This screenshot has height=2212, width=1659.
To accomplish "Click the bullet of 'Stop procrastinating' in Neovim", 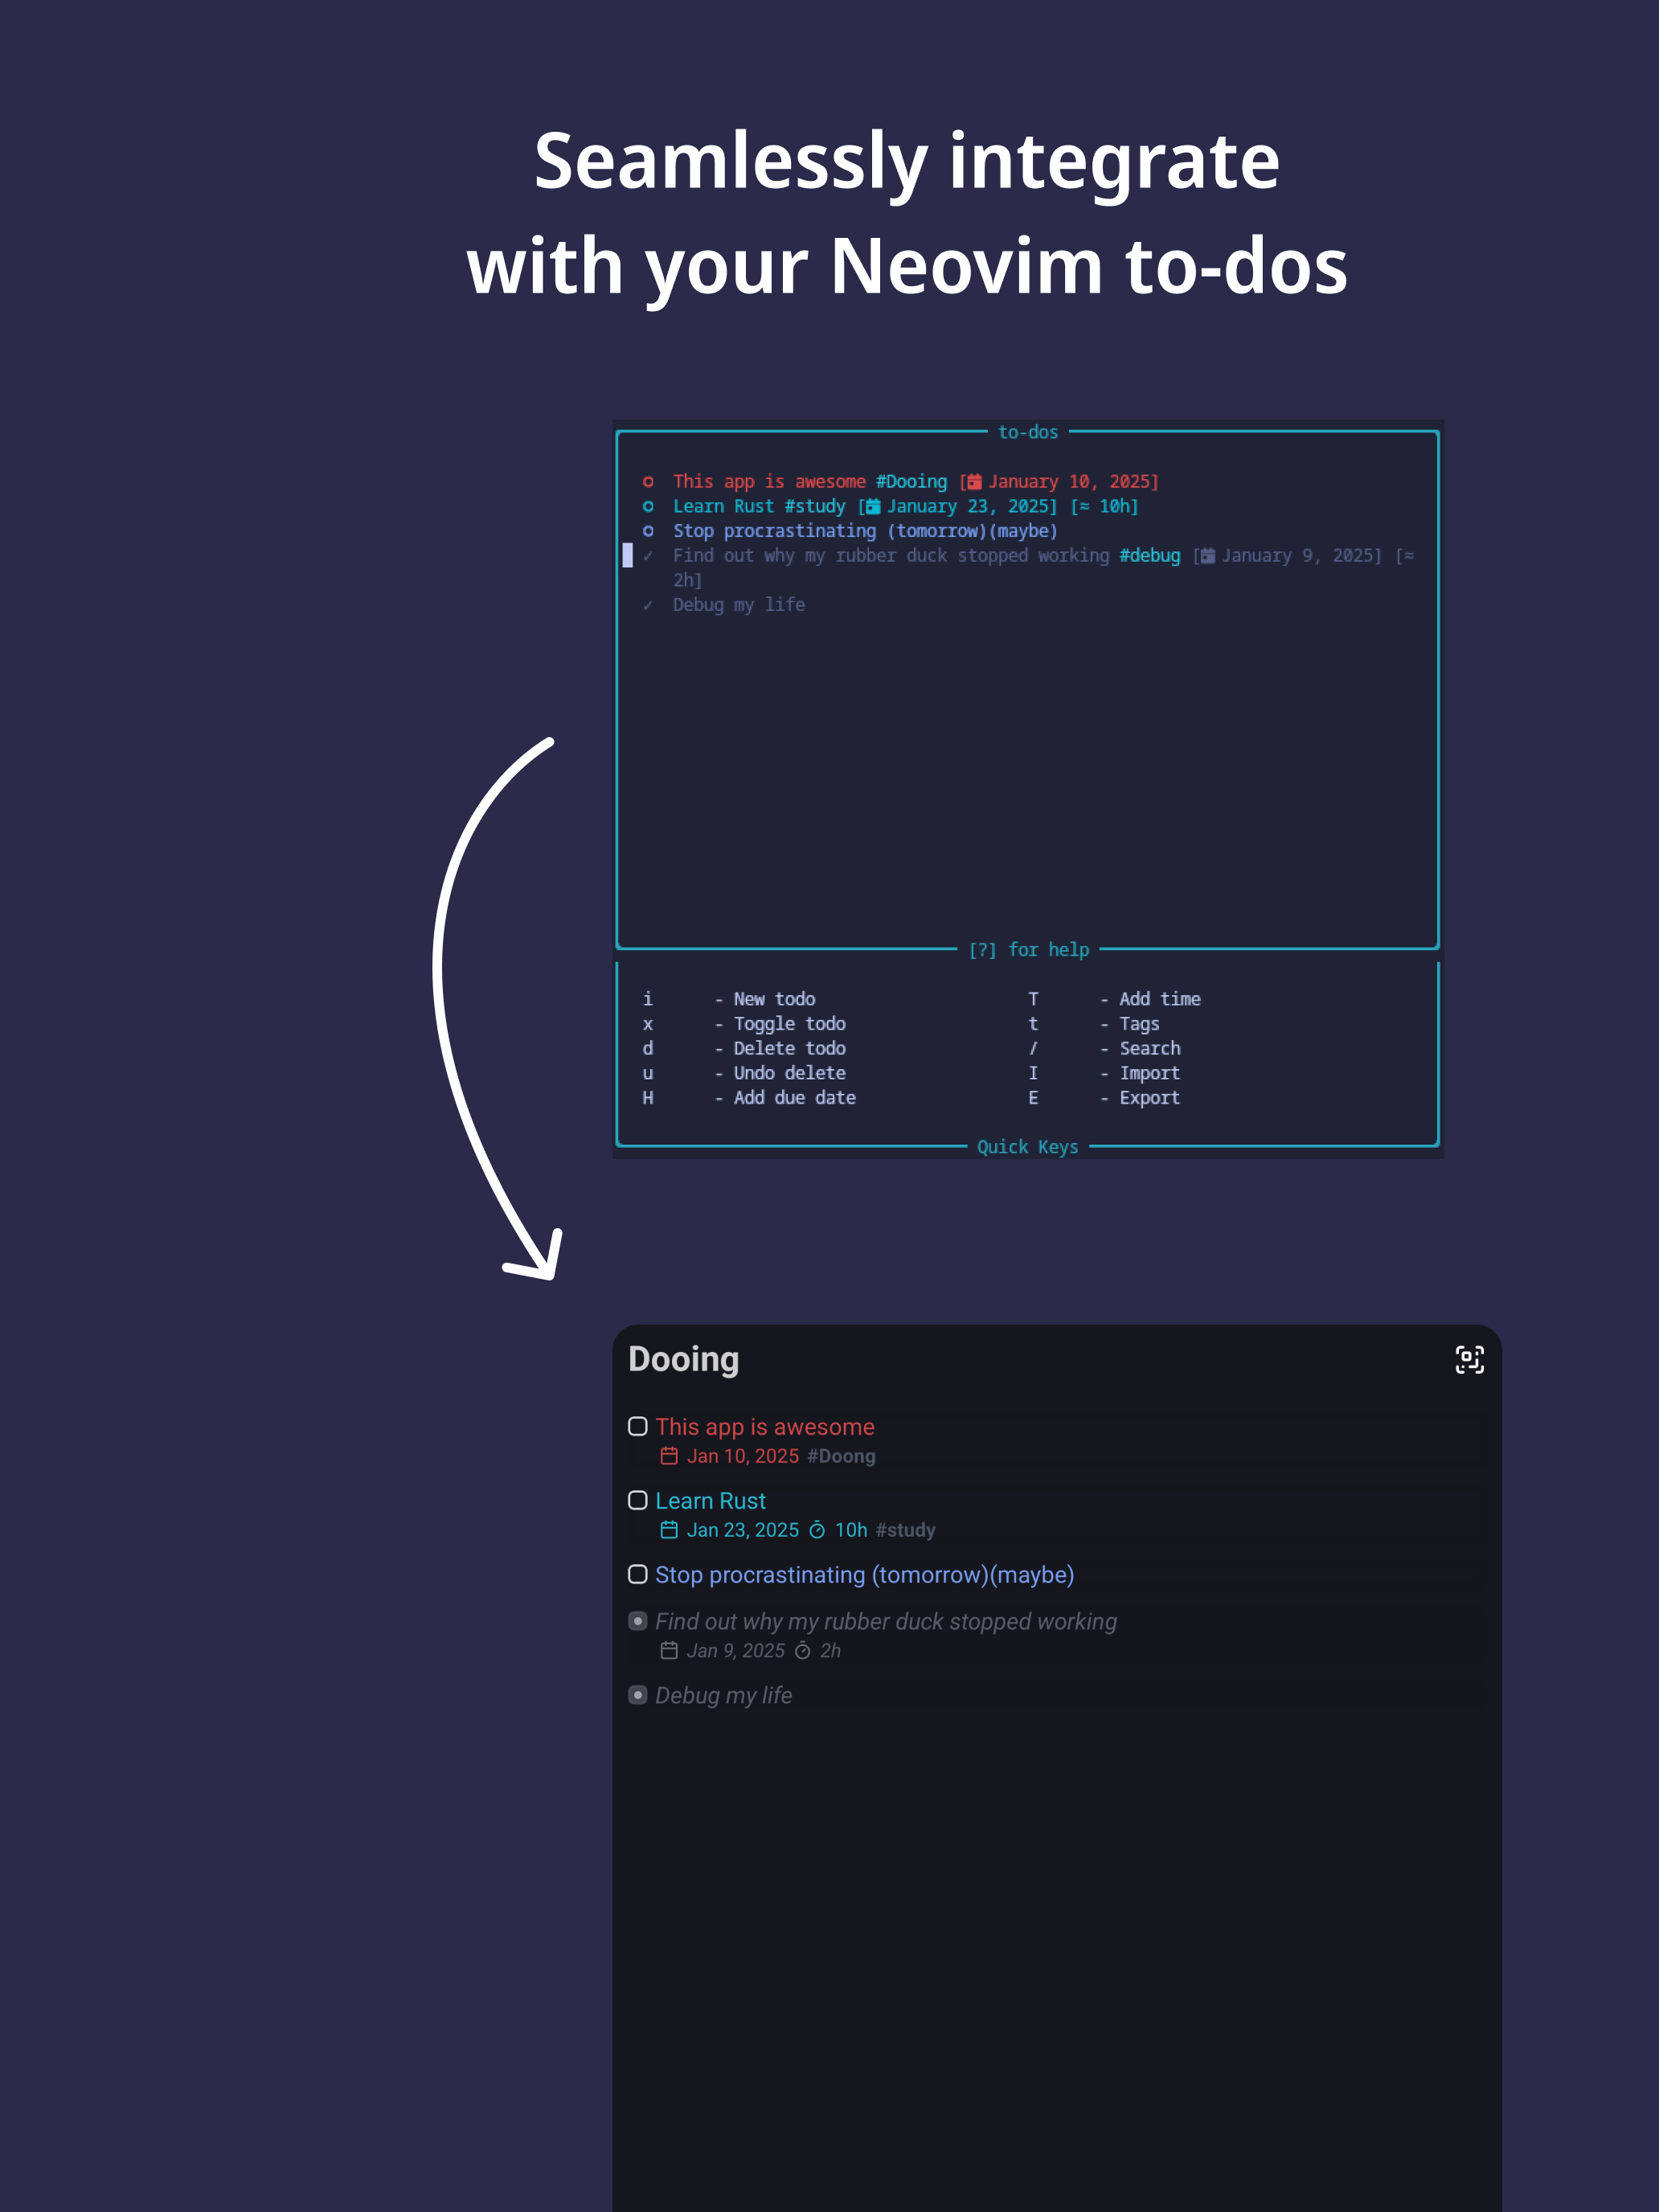I will pos(648,531).
